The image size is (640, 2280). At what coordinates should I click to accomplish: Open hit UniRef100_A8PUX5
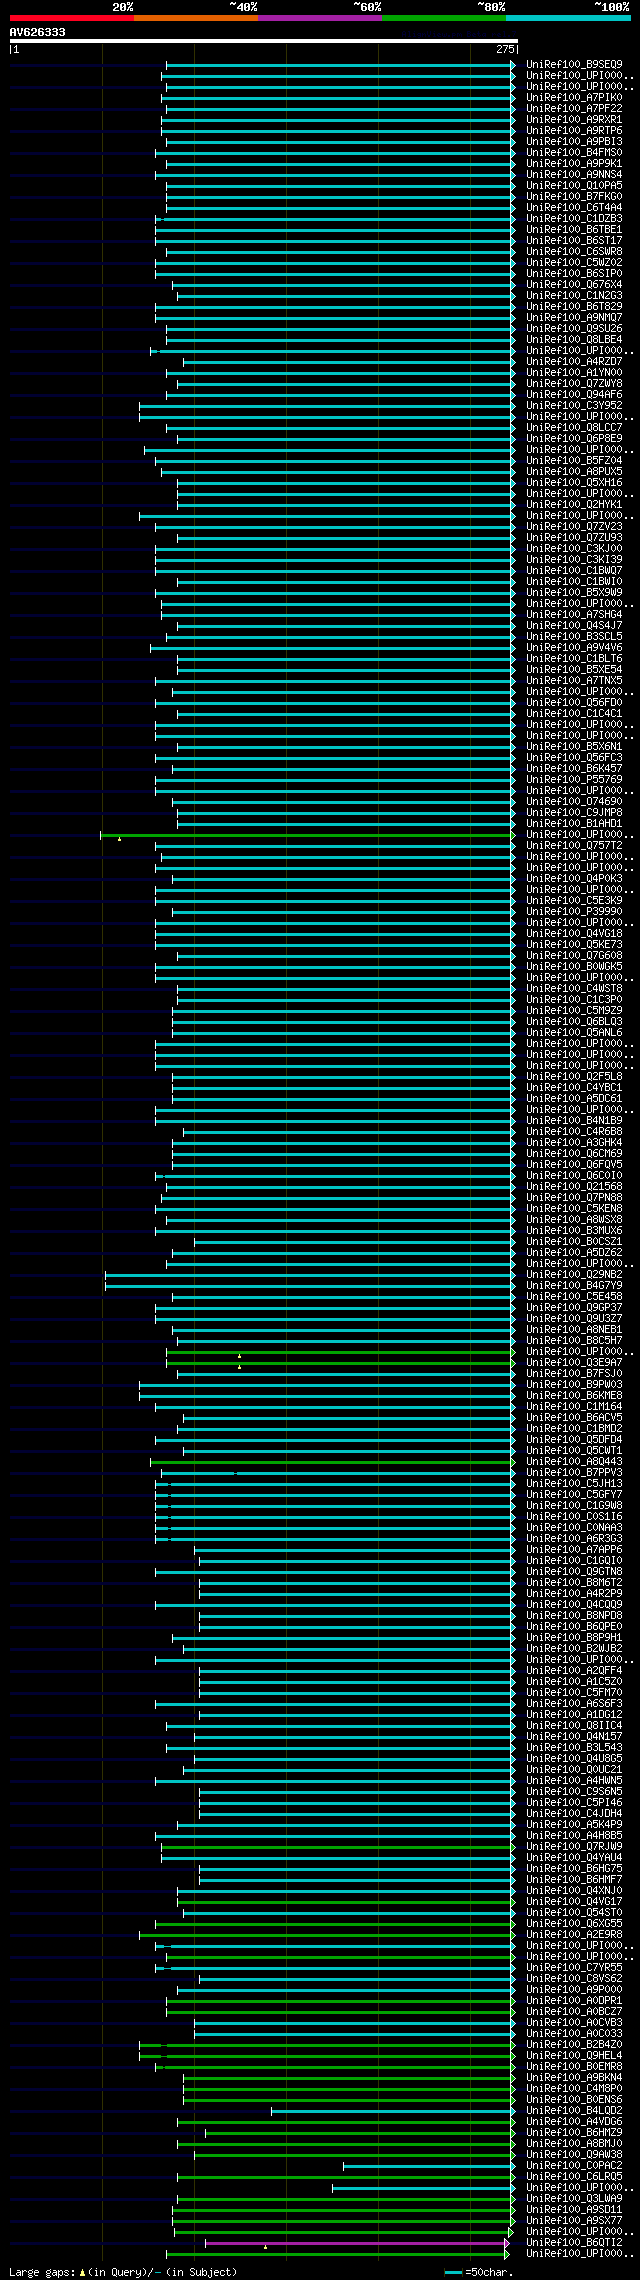tap(574, 471)
